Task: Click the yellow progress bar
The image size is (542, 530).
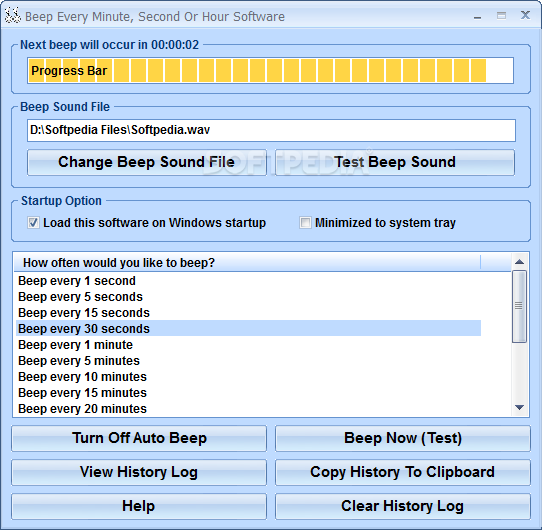Action: click(270, 71)
